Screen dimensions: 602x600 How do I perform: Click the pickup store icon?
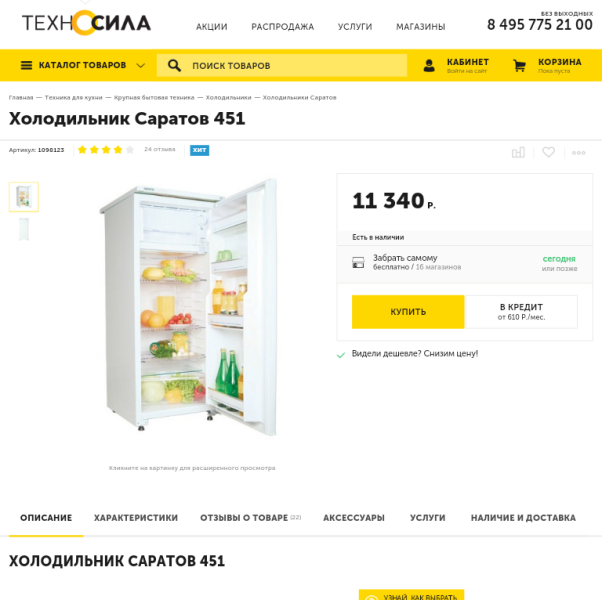[x=358, y=263]
